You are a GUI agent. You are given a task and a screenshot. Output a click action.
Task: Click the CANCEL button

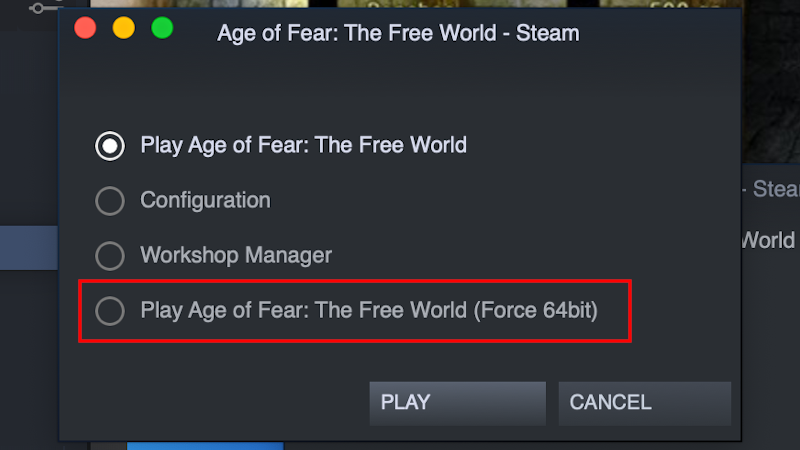(644, 403)
